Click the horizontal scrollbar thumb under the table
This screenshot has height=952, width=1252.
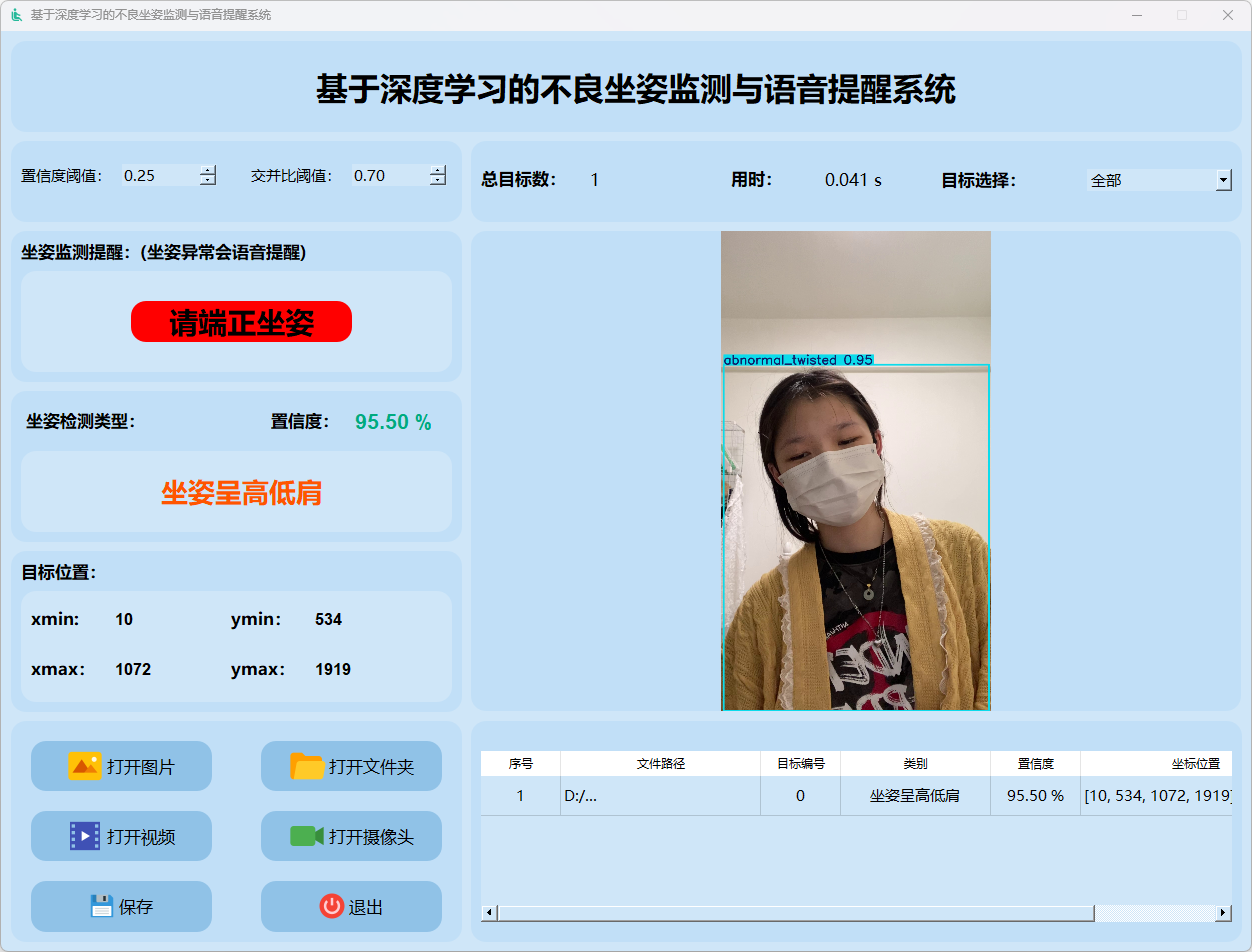click(x=796, y=913)
